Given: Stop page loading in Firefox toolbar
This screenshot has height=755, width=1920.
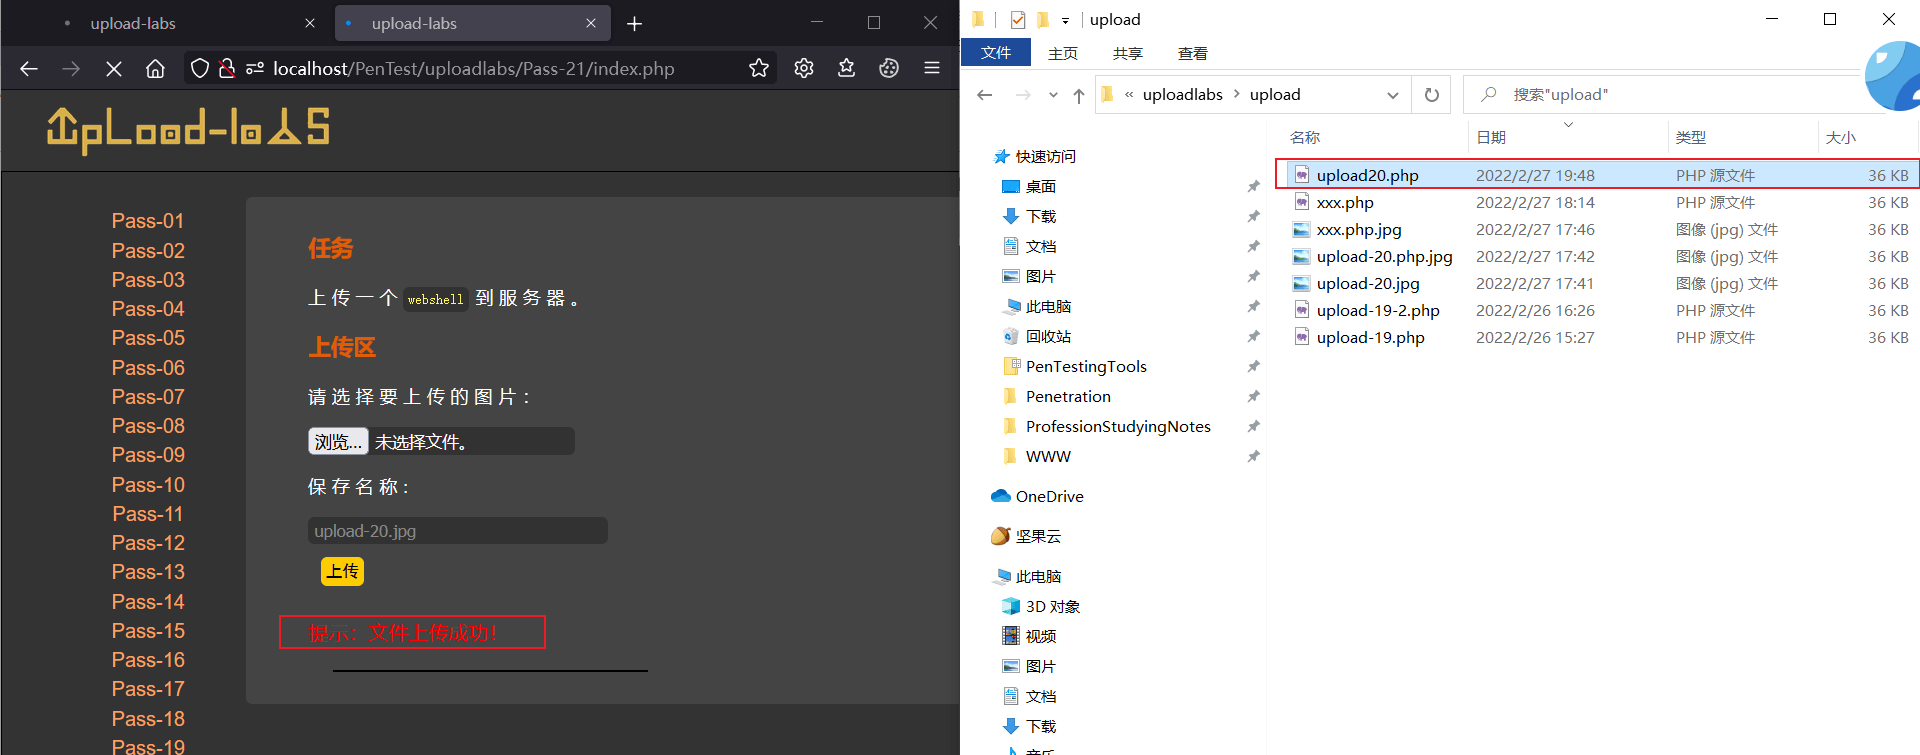Looking at the screenshot, I should click(x=114, y=68).
